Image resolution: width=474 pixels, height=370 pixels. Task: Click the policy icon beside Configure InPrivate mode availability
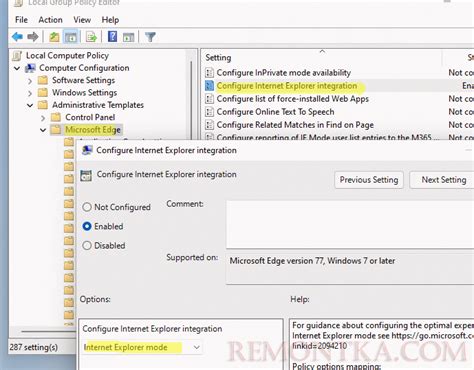tap(209, 73)
